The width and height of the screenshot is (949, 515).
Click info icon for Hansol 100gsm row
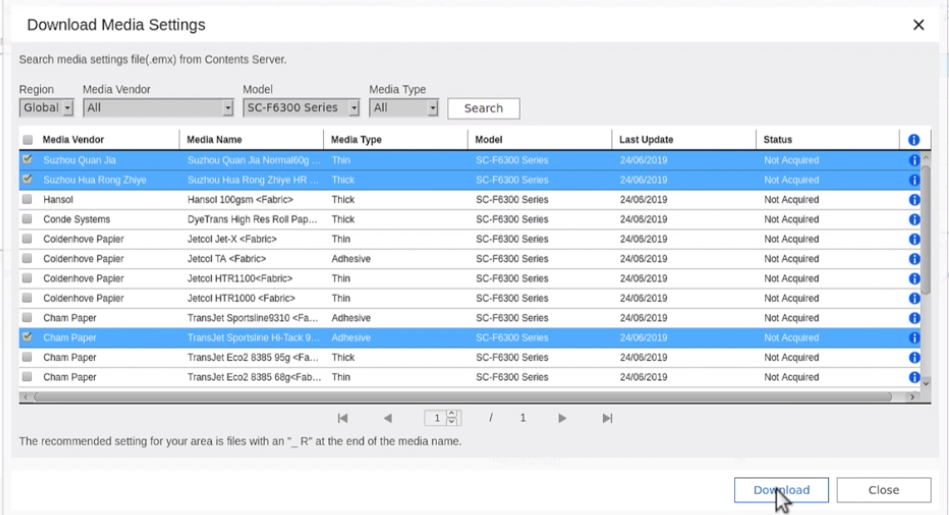913,200
